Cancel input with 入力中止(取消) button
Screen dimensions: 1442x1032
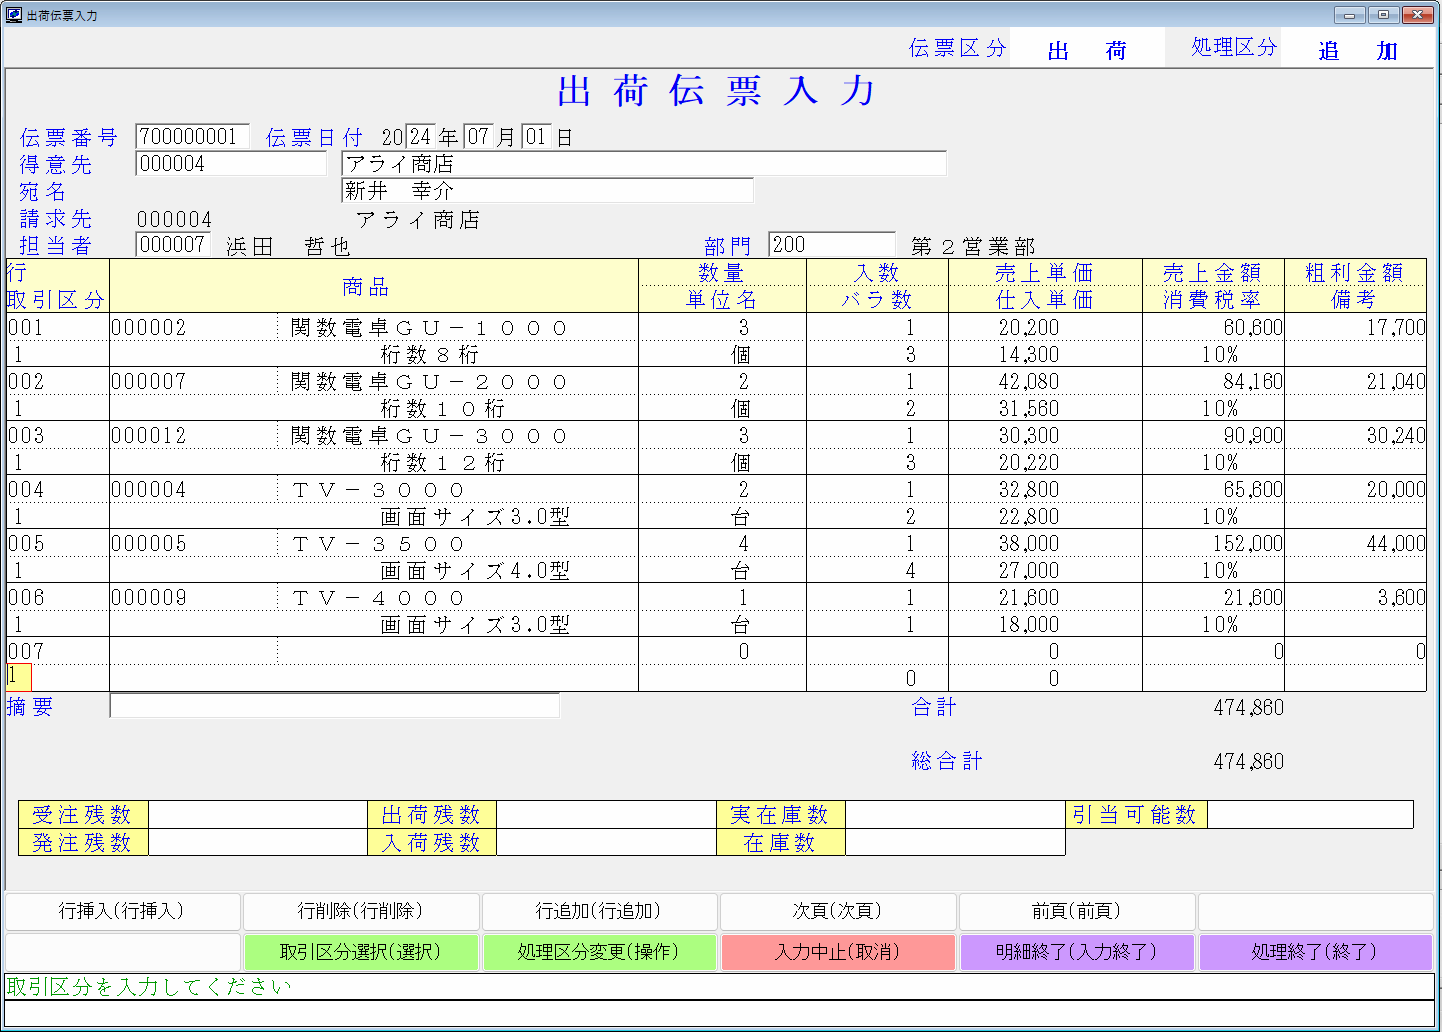point(838,952)
